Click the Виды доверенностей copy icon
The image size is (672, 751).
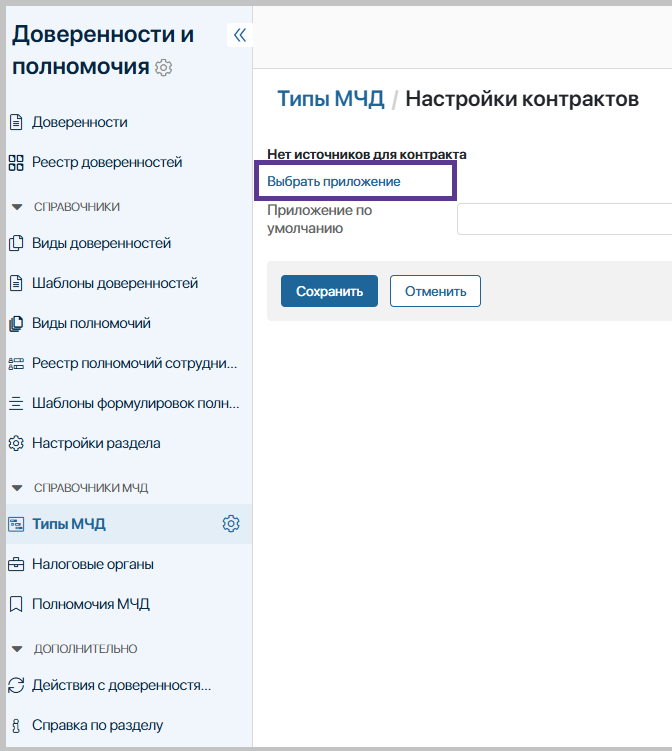click(x=16, y=243)
